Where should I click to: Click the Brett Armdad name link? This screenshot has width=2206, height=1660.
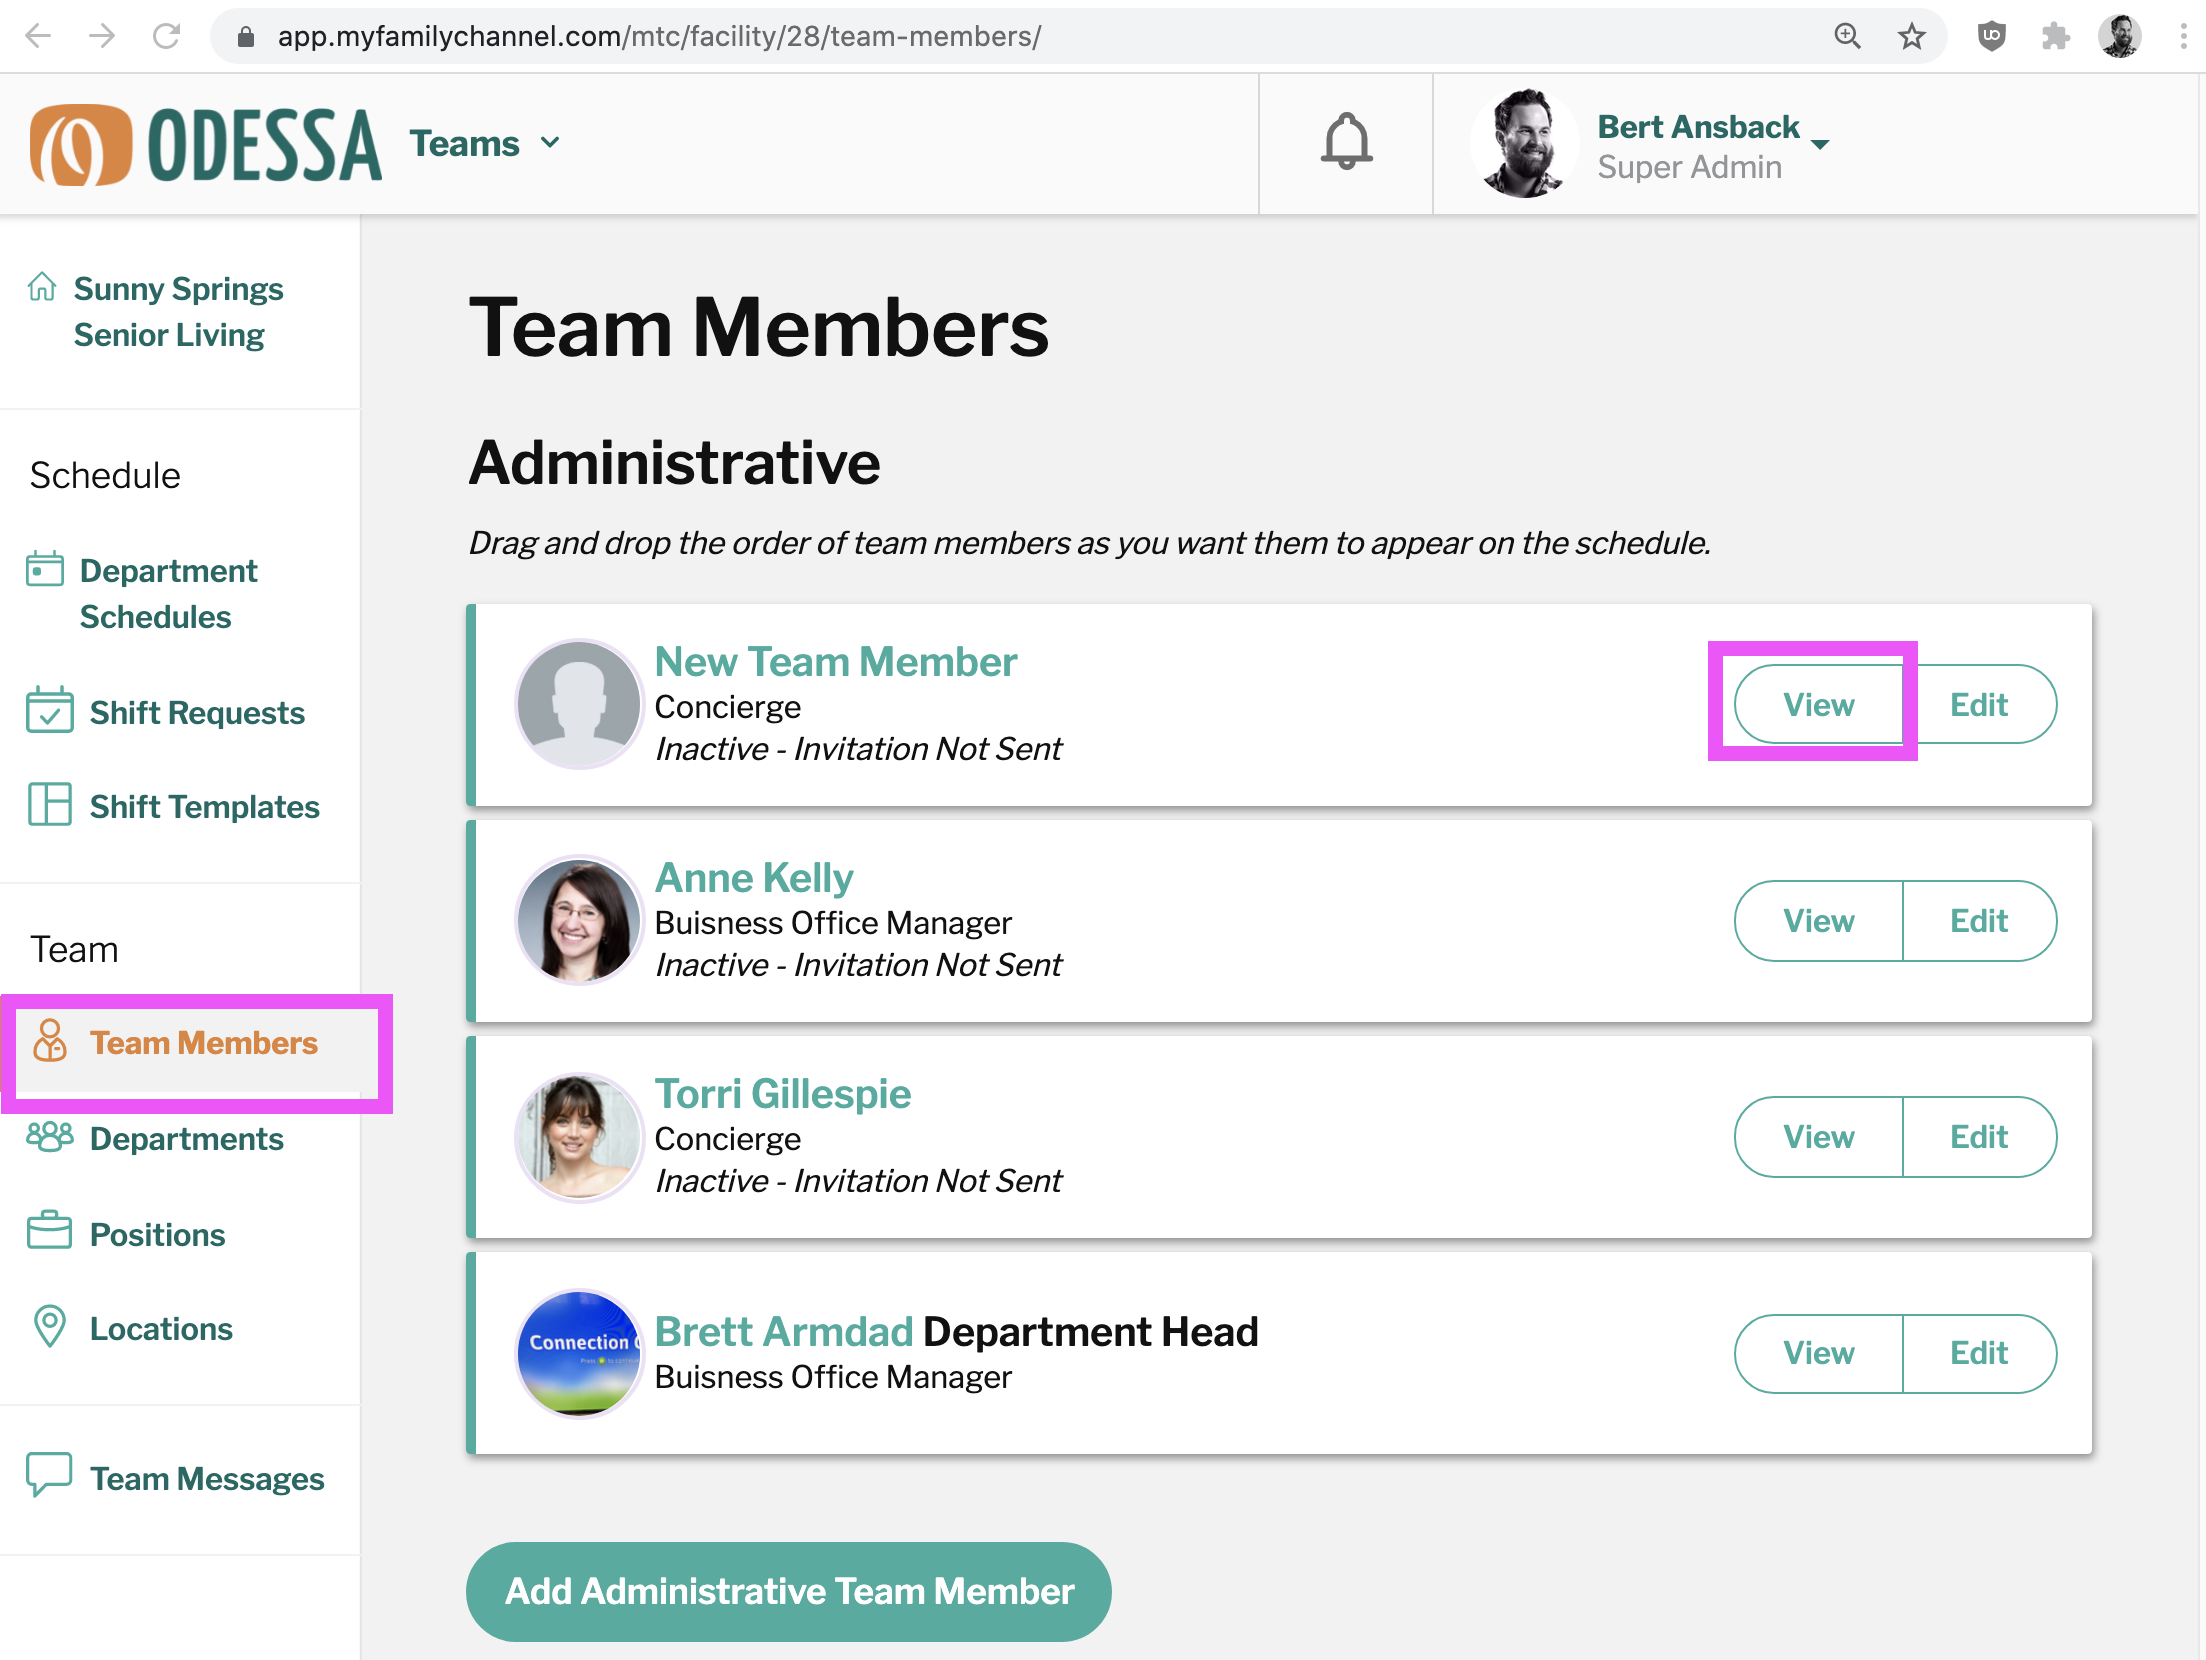(783, 1331)
